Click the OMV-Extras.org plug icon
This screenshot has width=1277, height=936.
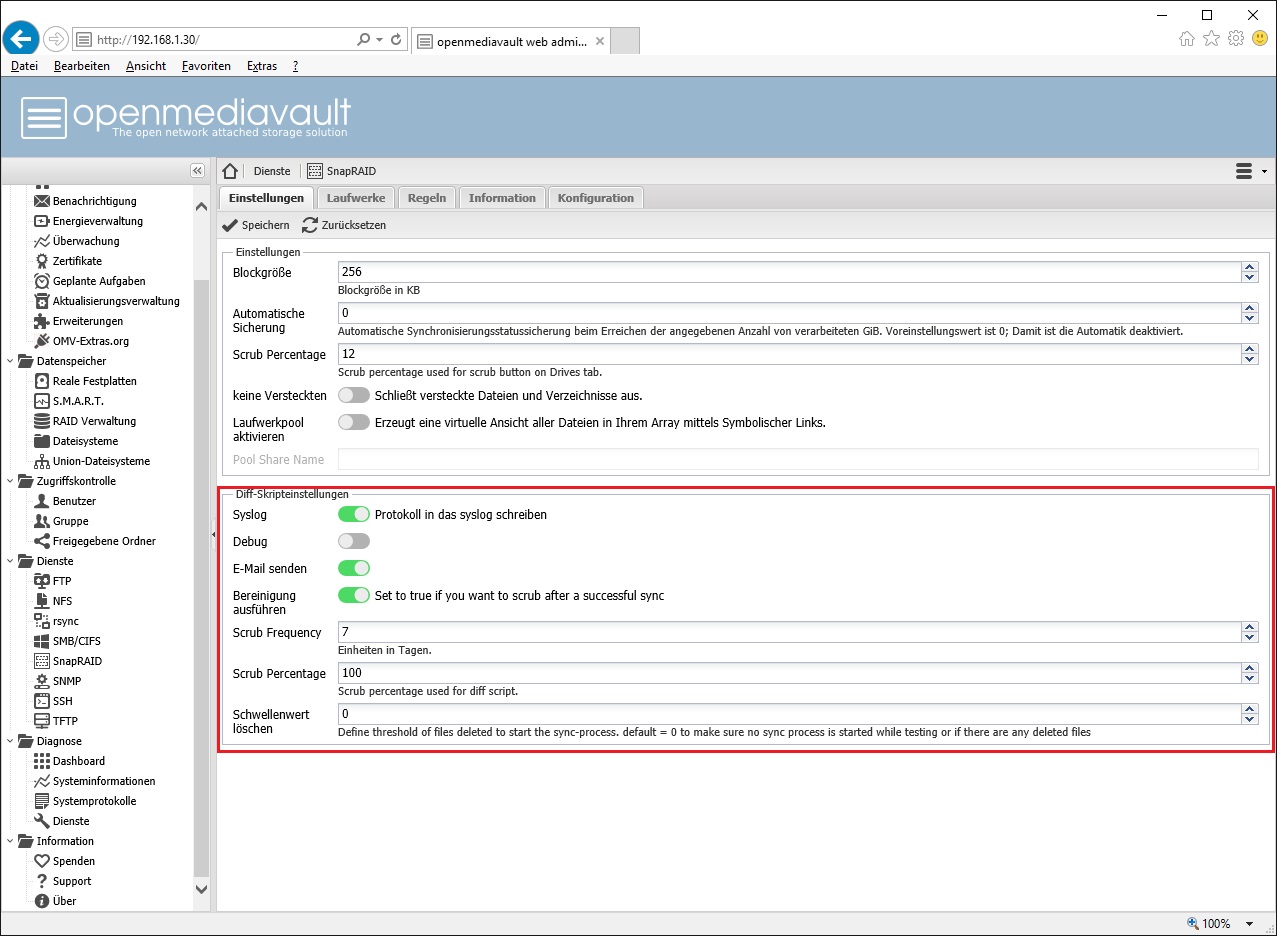point(42,341)
